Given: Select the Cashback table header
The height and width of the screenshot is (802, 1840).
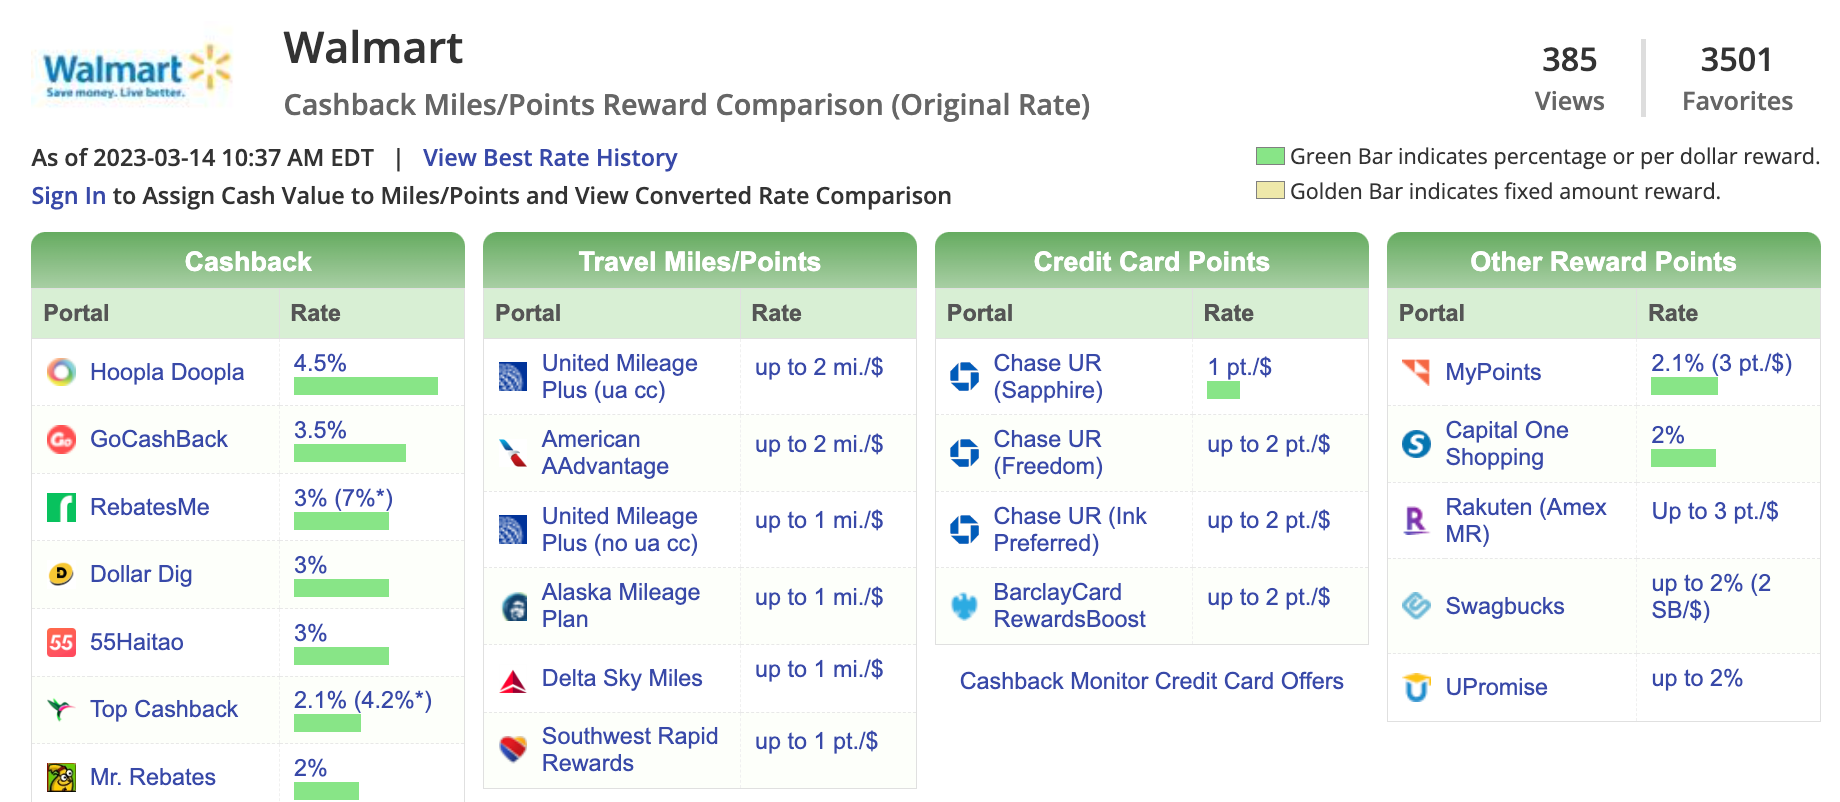Looking at the screenshot, I should (x=248, y=262).
